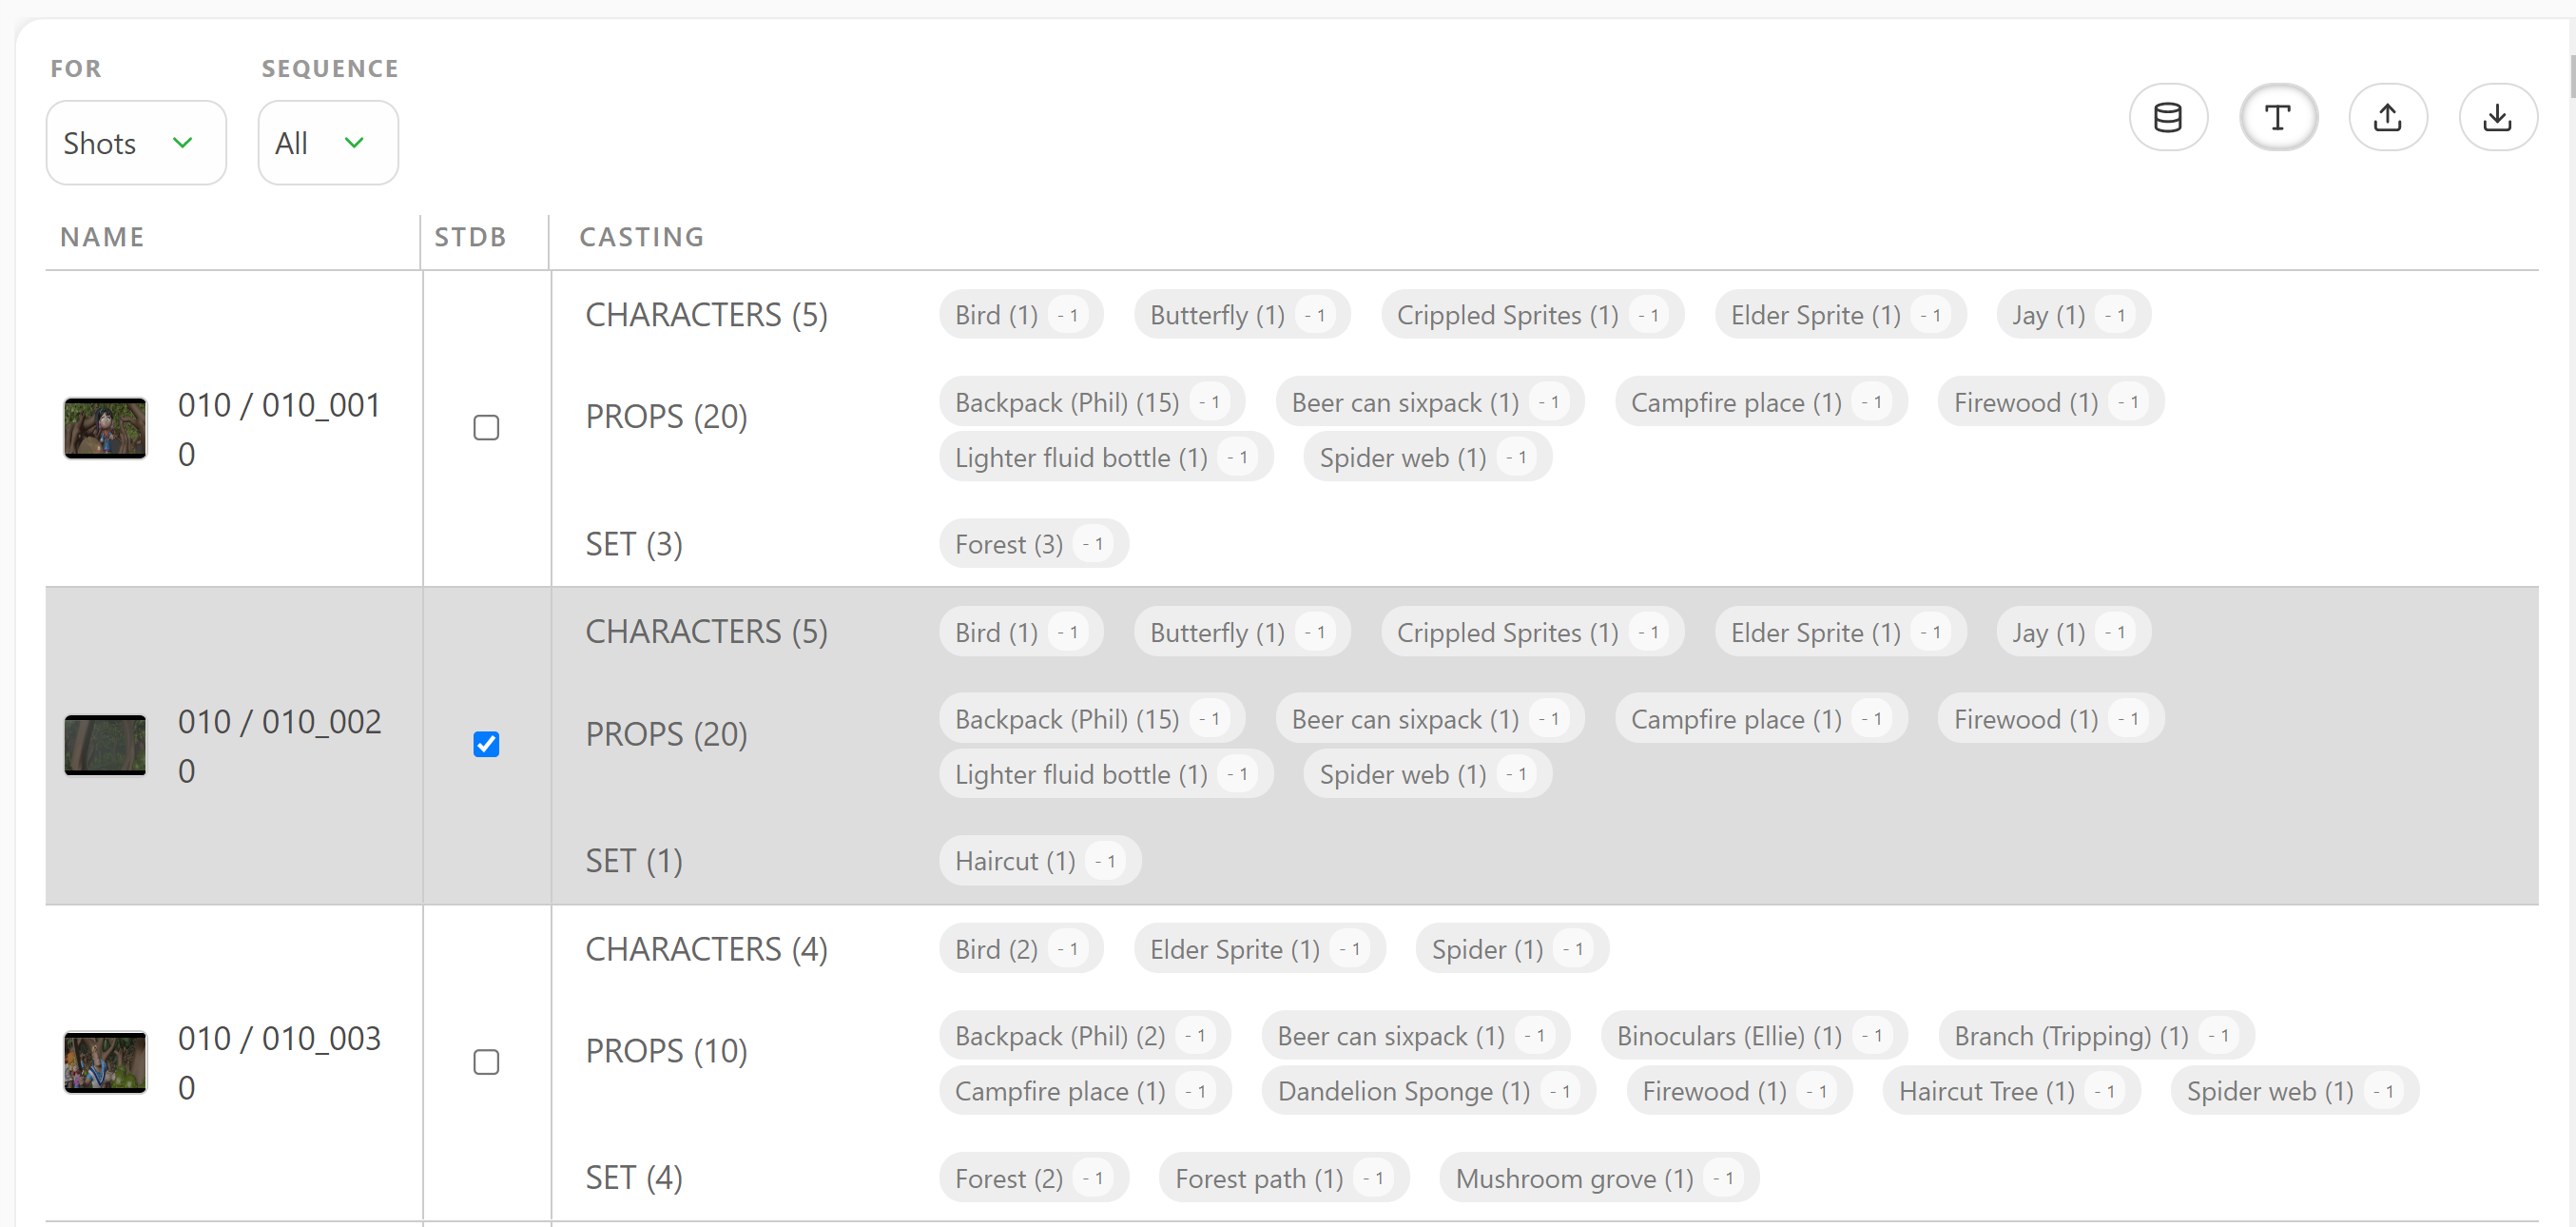This screenshot has width=2576, height=1227.
Task: Click -1 on Elder Sprite in 010_003
Action: [x=1351, y=950]
